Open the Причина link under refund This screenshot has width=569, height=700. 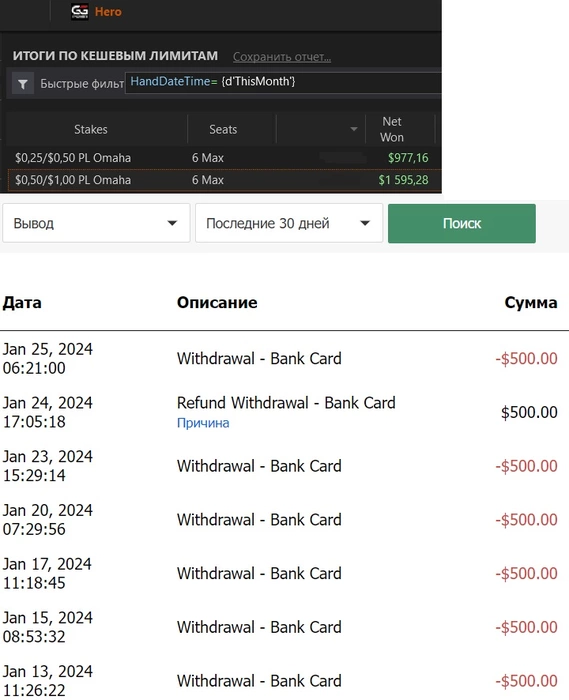pyautogui.click(x=203, y=423)
